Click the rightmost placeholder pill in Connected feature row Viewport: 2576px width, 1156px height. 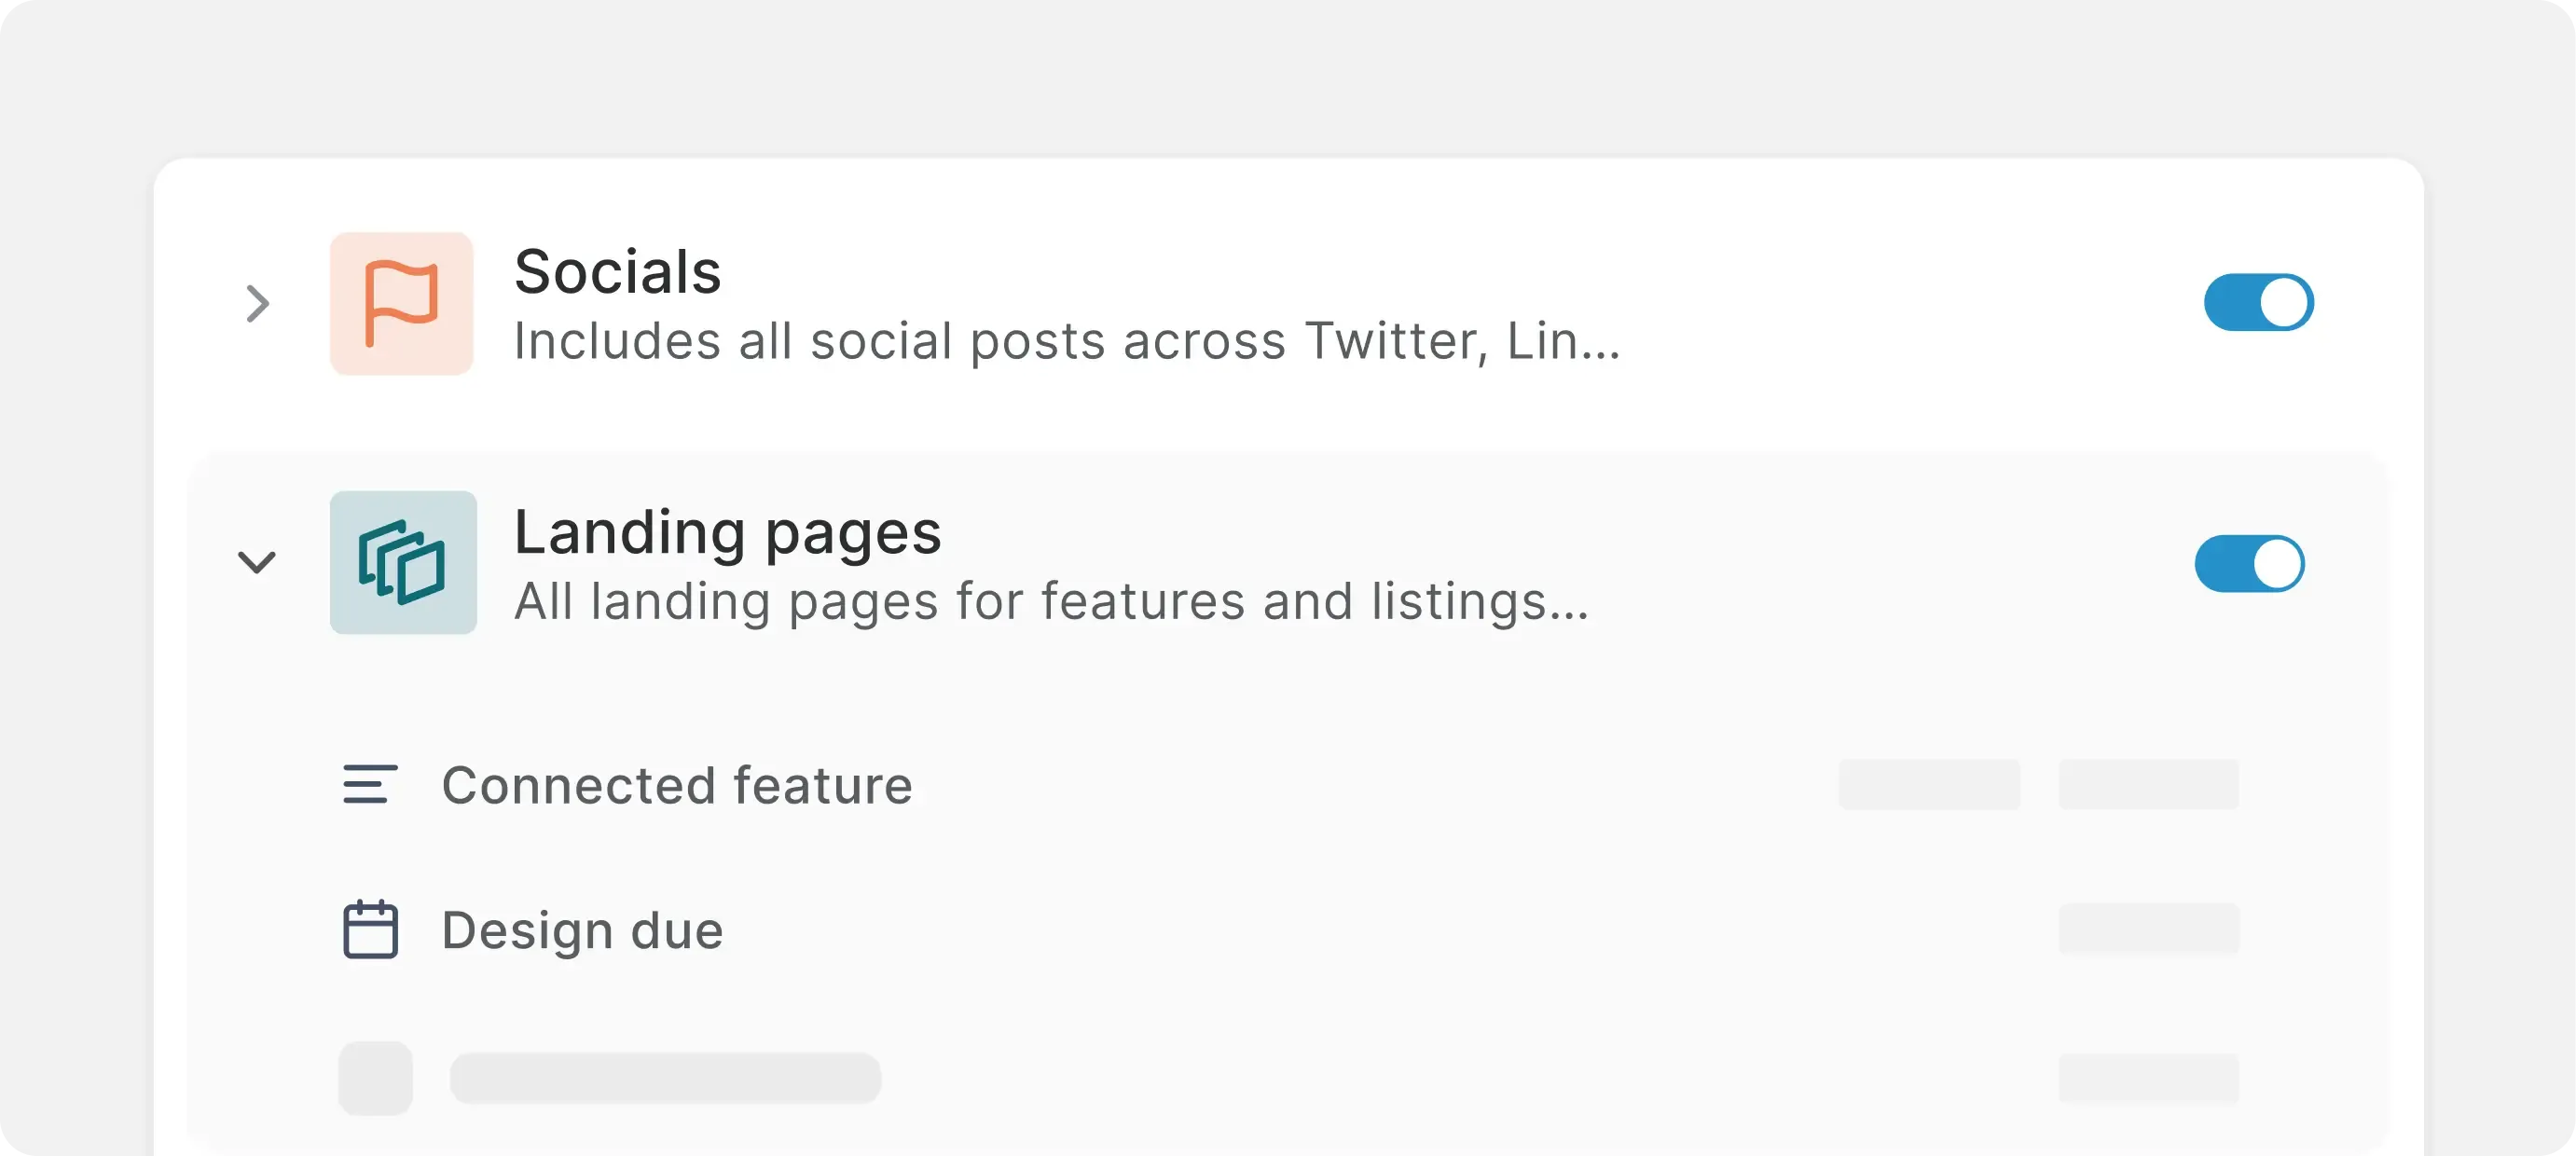[x=2148, y=784]
